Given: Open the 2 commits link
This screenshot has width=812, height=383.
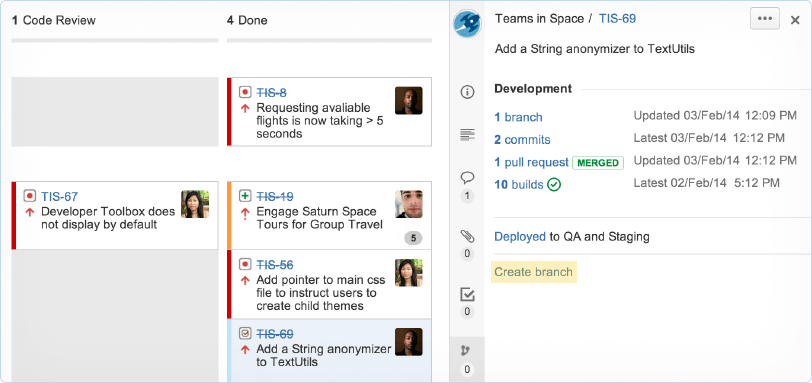Looking at the screenshot, I should tap(522, 140).
